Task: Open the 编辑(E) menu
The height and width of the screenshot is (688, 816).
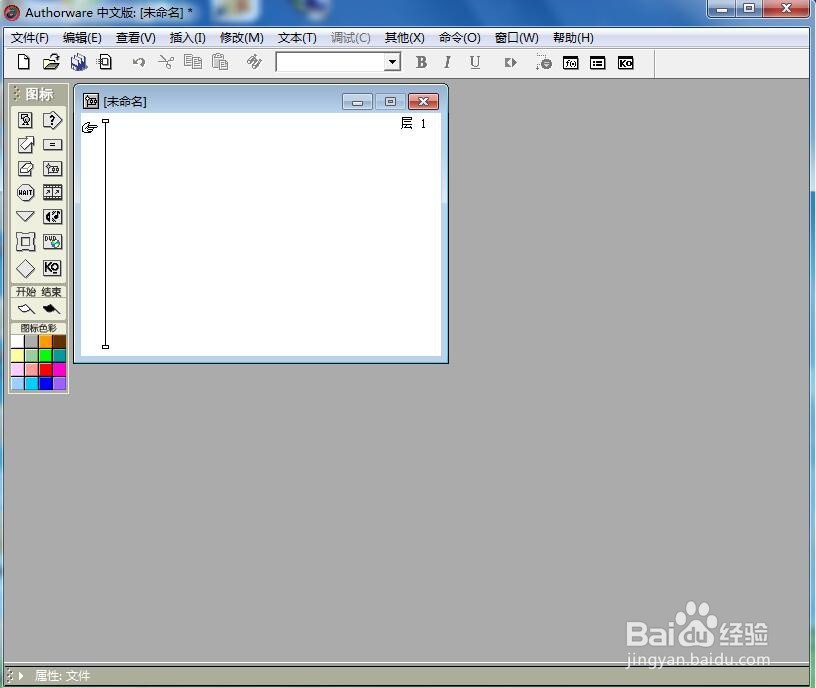Action: coord(82,38)
